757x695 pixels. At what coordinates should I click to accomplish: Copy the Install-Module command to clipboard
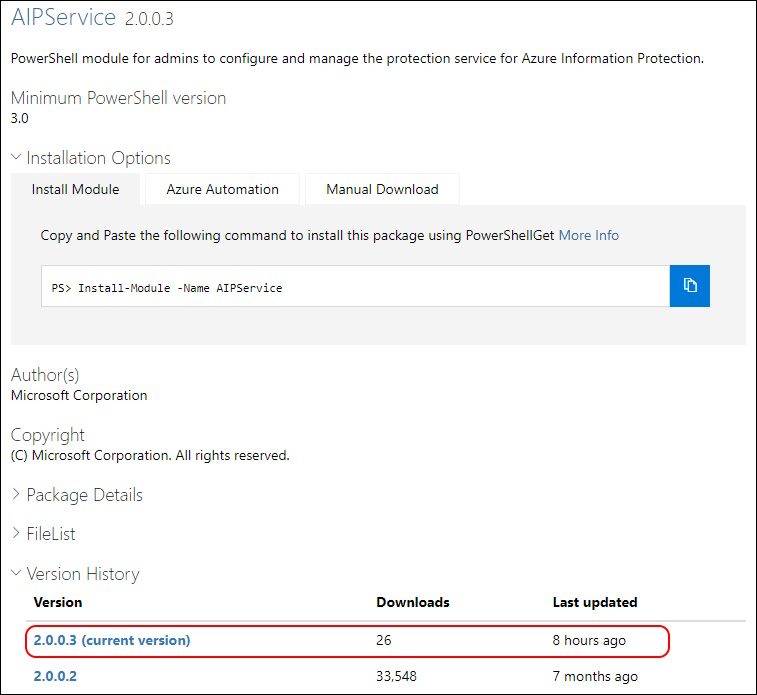pyautogui.click(x=689, y=286)
